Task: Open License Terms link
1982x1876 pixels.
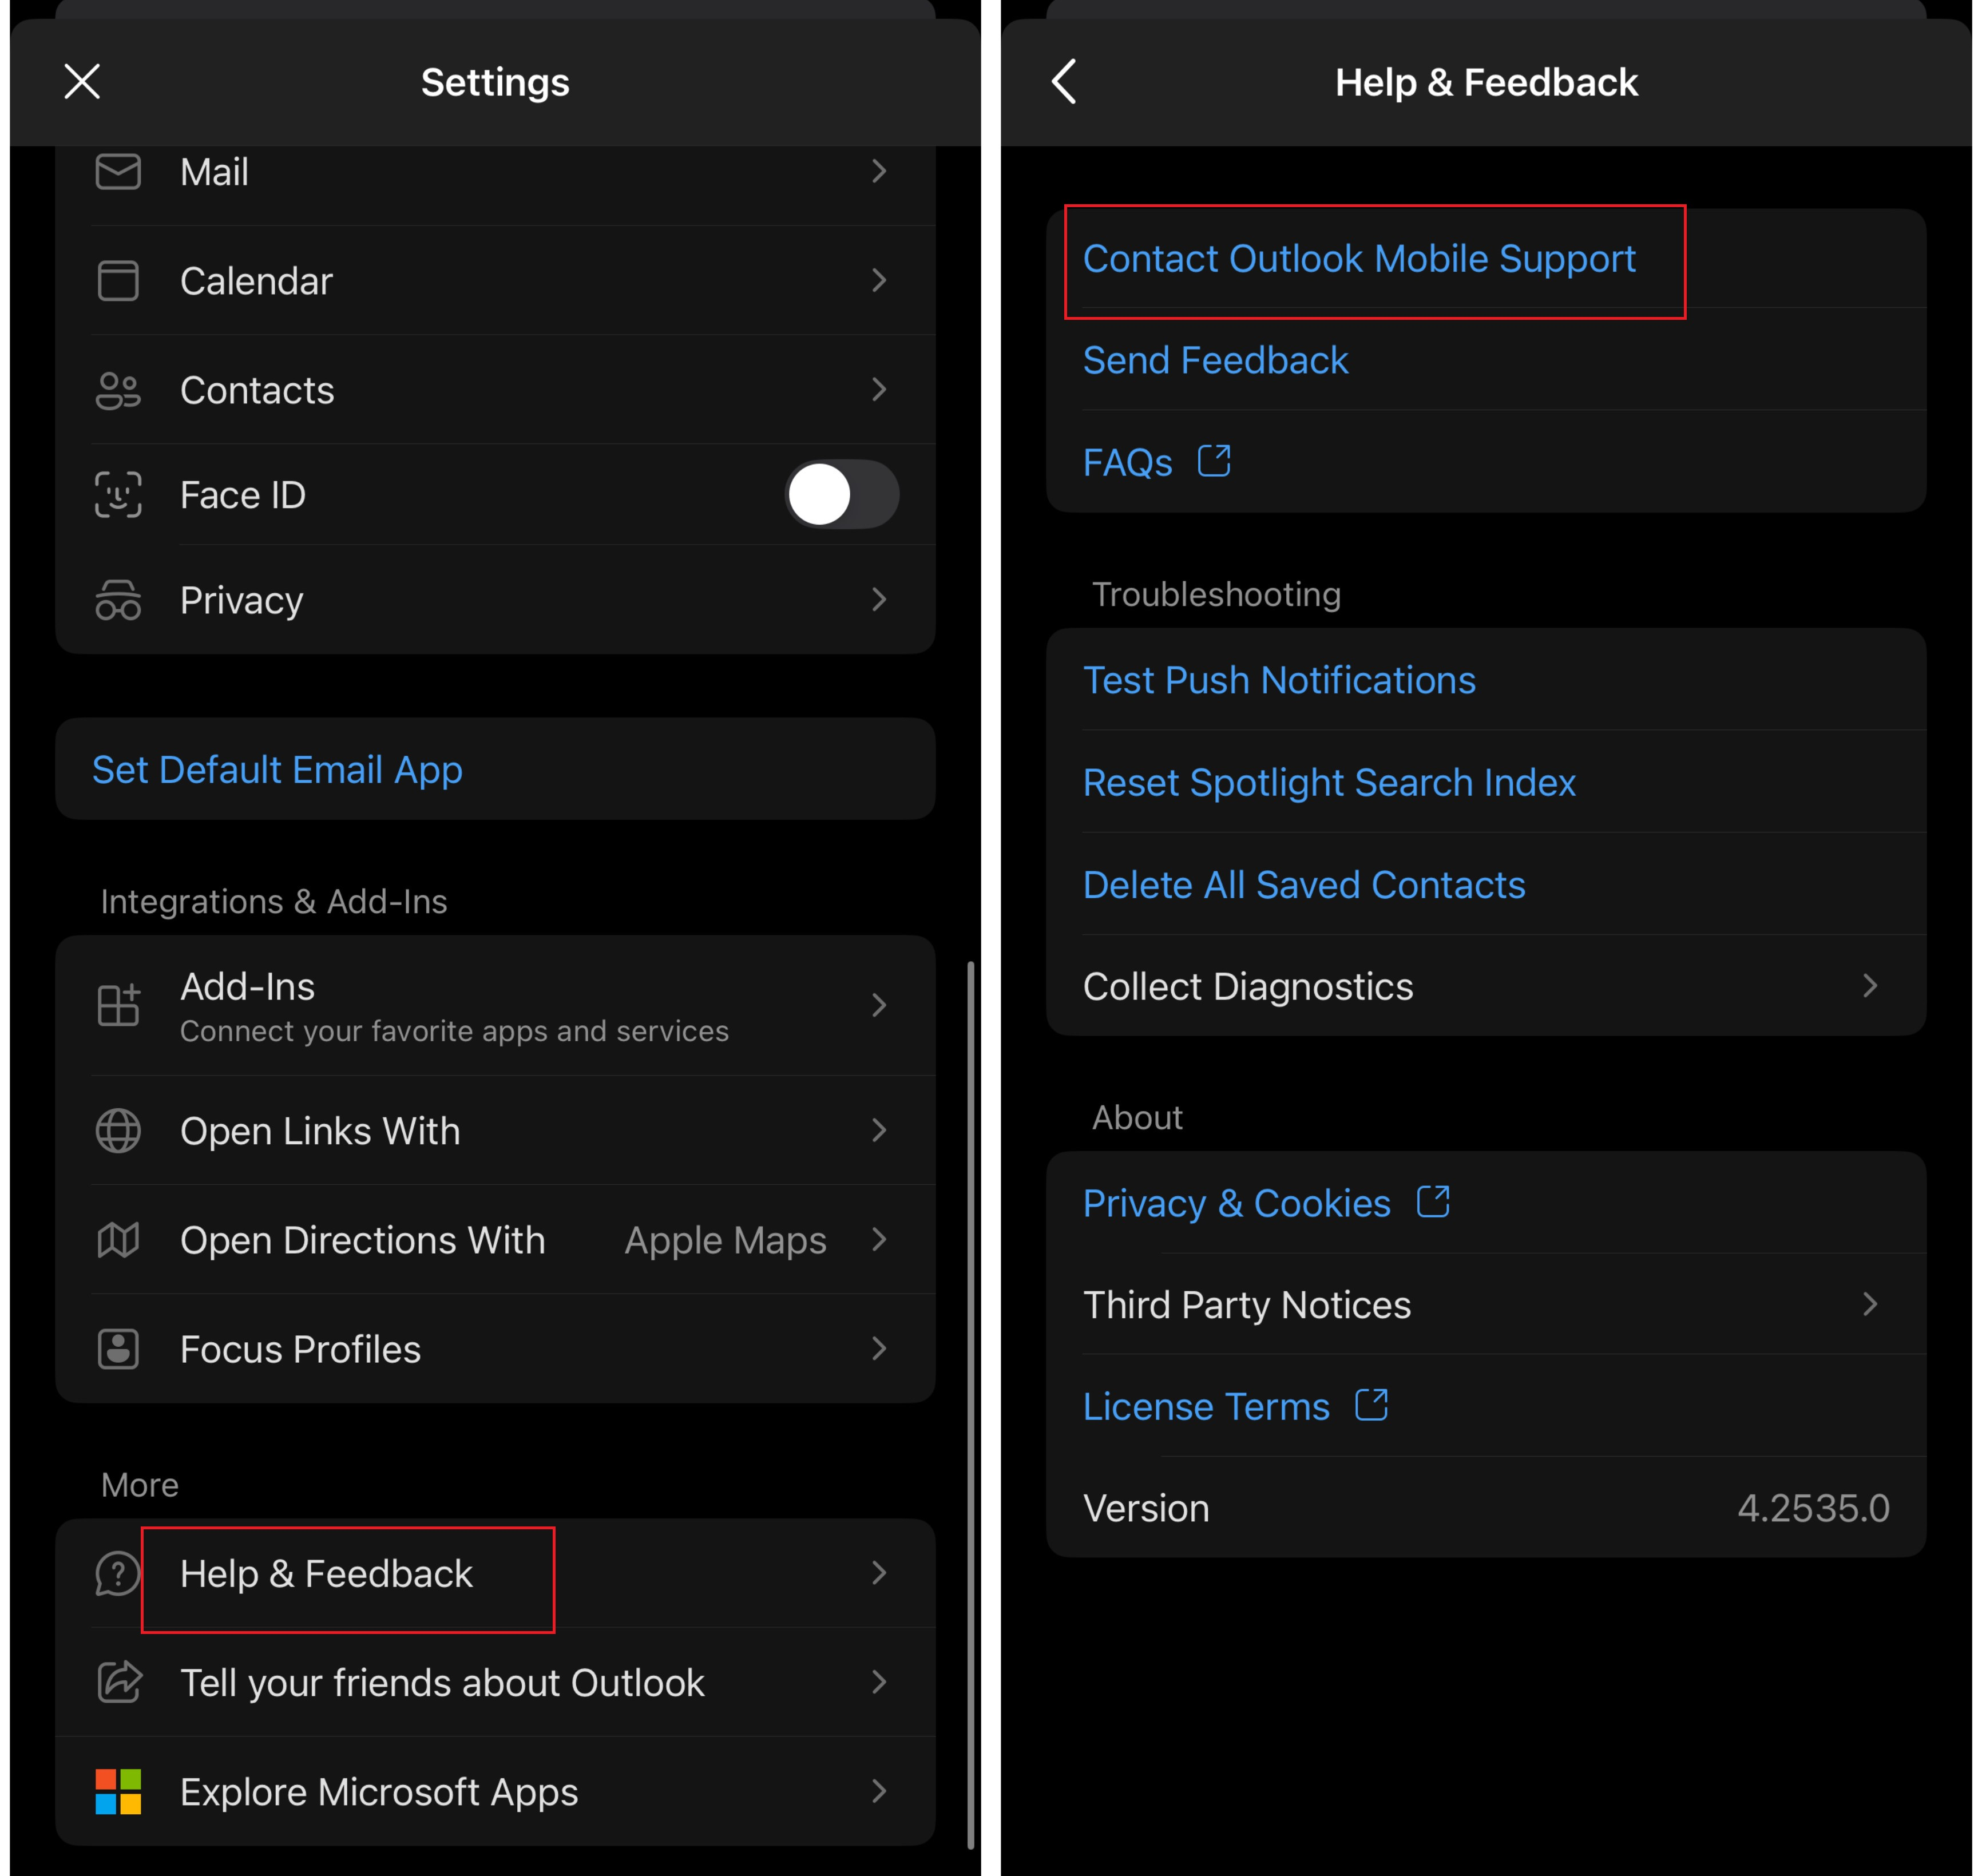Action: point(1486,1406)
